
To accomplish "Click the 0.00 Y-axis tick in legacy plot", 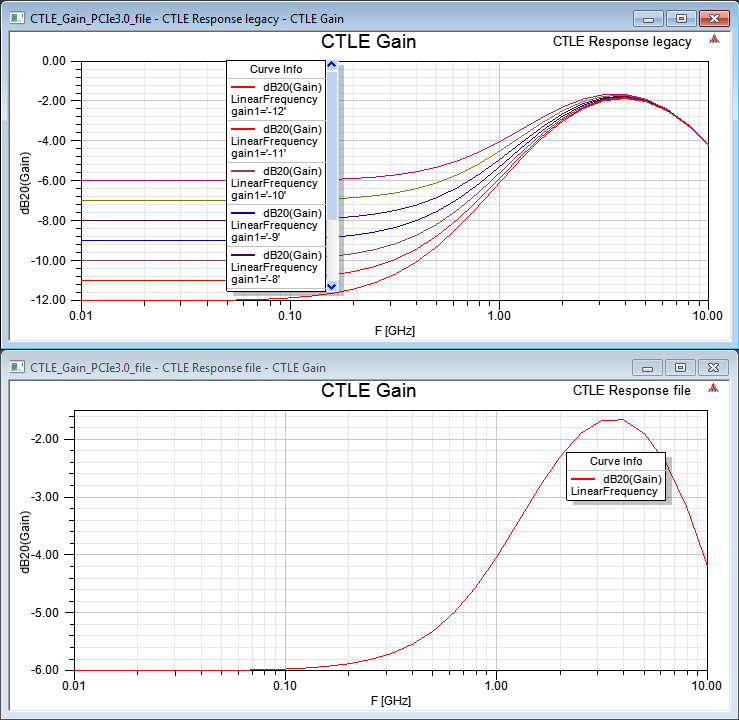I will [54, 61].
